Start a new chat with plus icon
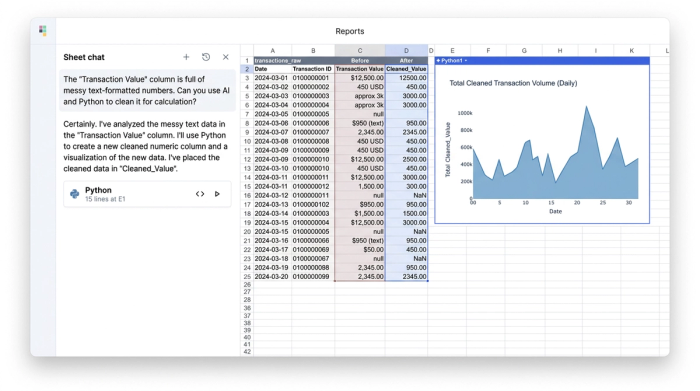 (186, 57)
